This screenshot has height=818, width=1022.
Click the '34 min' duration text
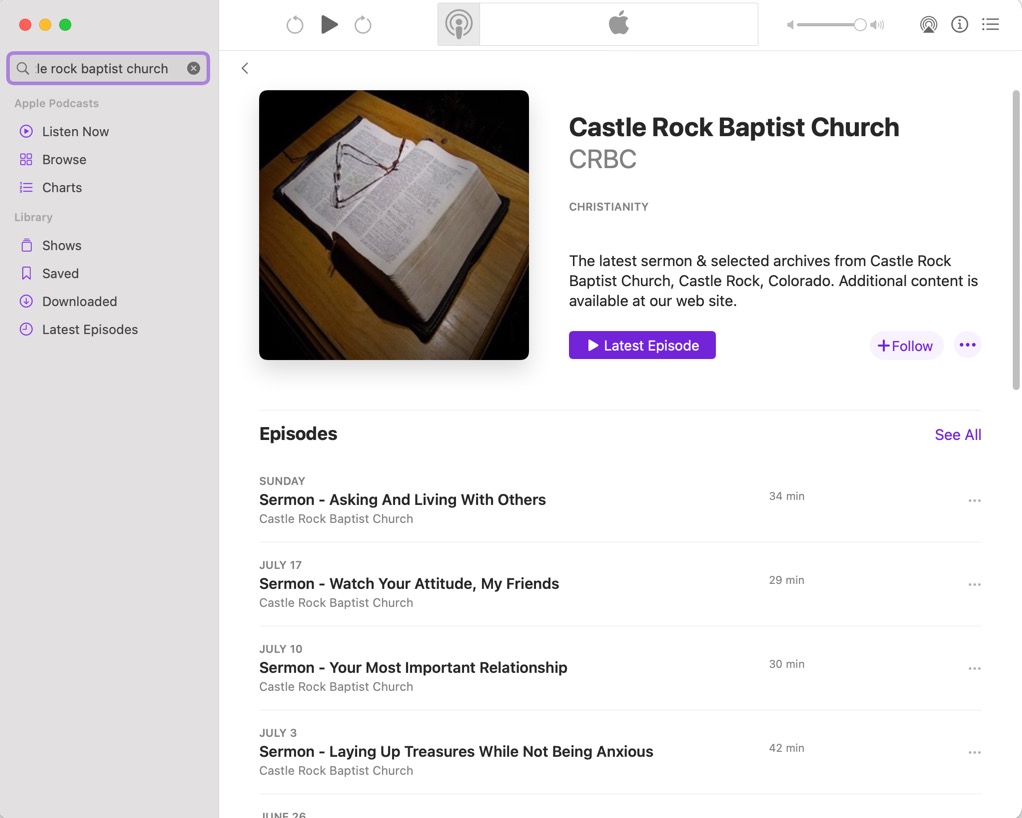coord(786,496)
